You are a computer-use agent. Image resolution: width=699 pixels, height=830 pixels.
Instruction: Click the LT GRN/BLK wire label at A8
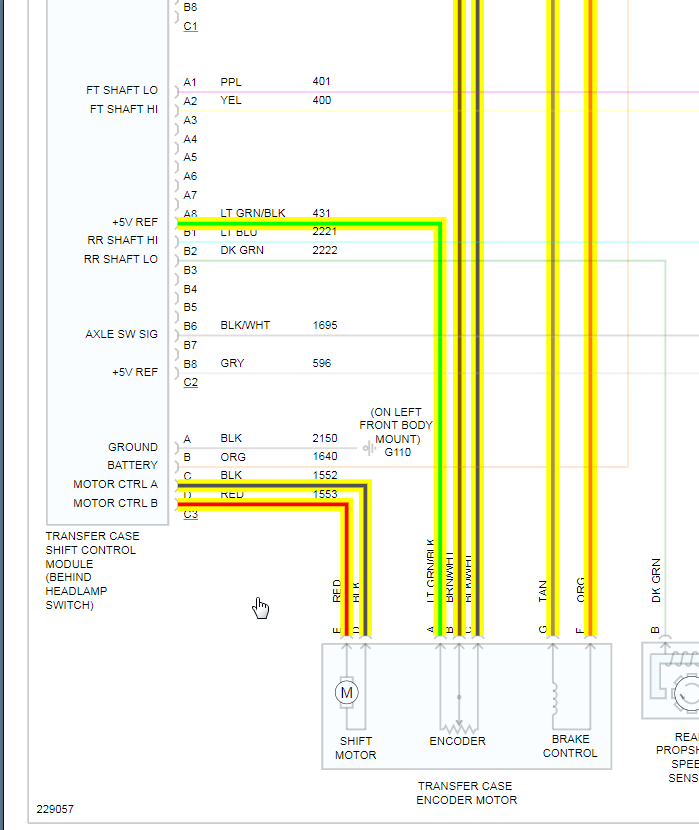[253, 213]
